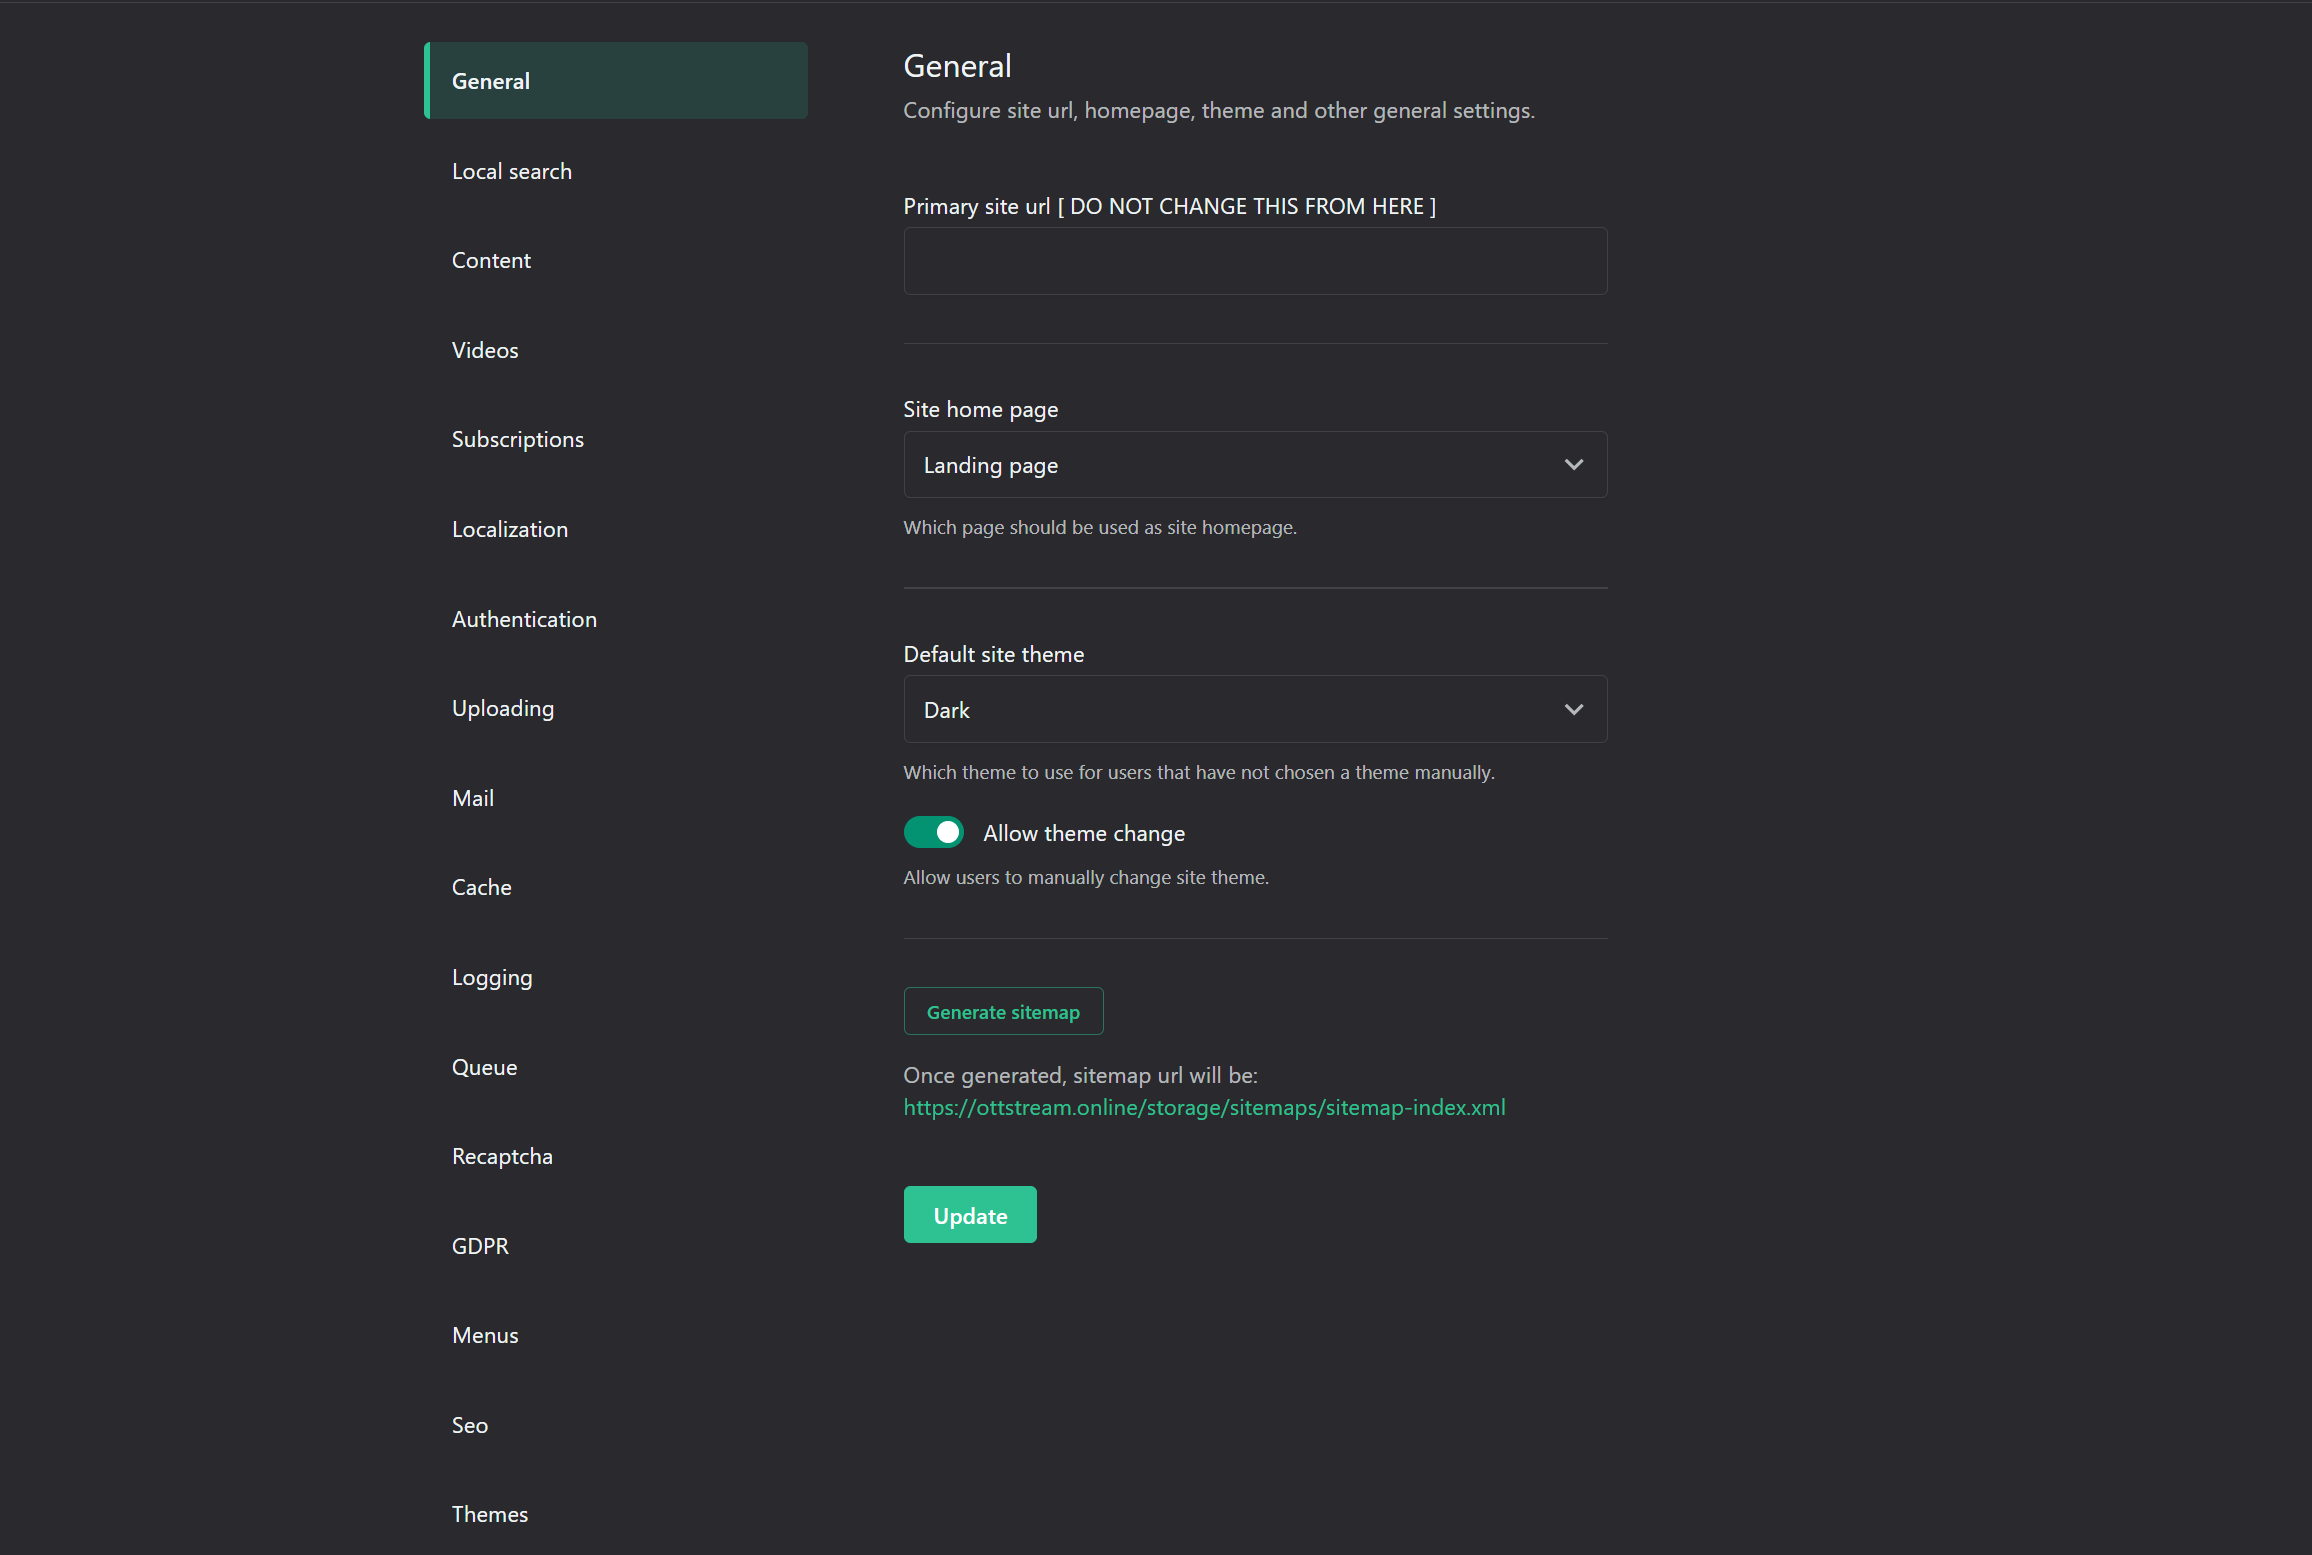The image size is (2312, 1555).
Task: Click chevron on Landing page selector
Action: [x=1573, y=465]
